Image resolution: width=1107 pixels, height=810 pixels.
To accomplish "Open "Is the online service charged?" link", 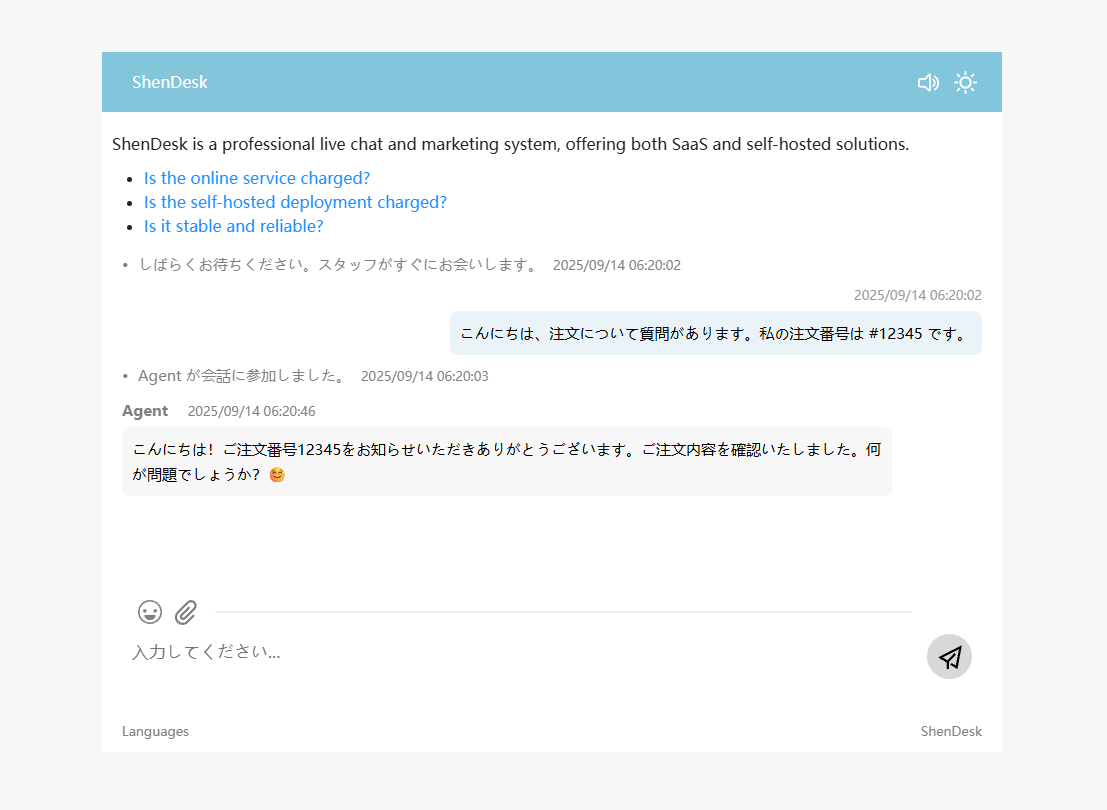I will [x=257, y=178].
